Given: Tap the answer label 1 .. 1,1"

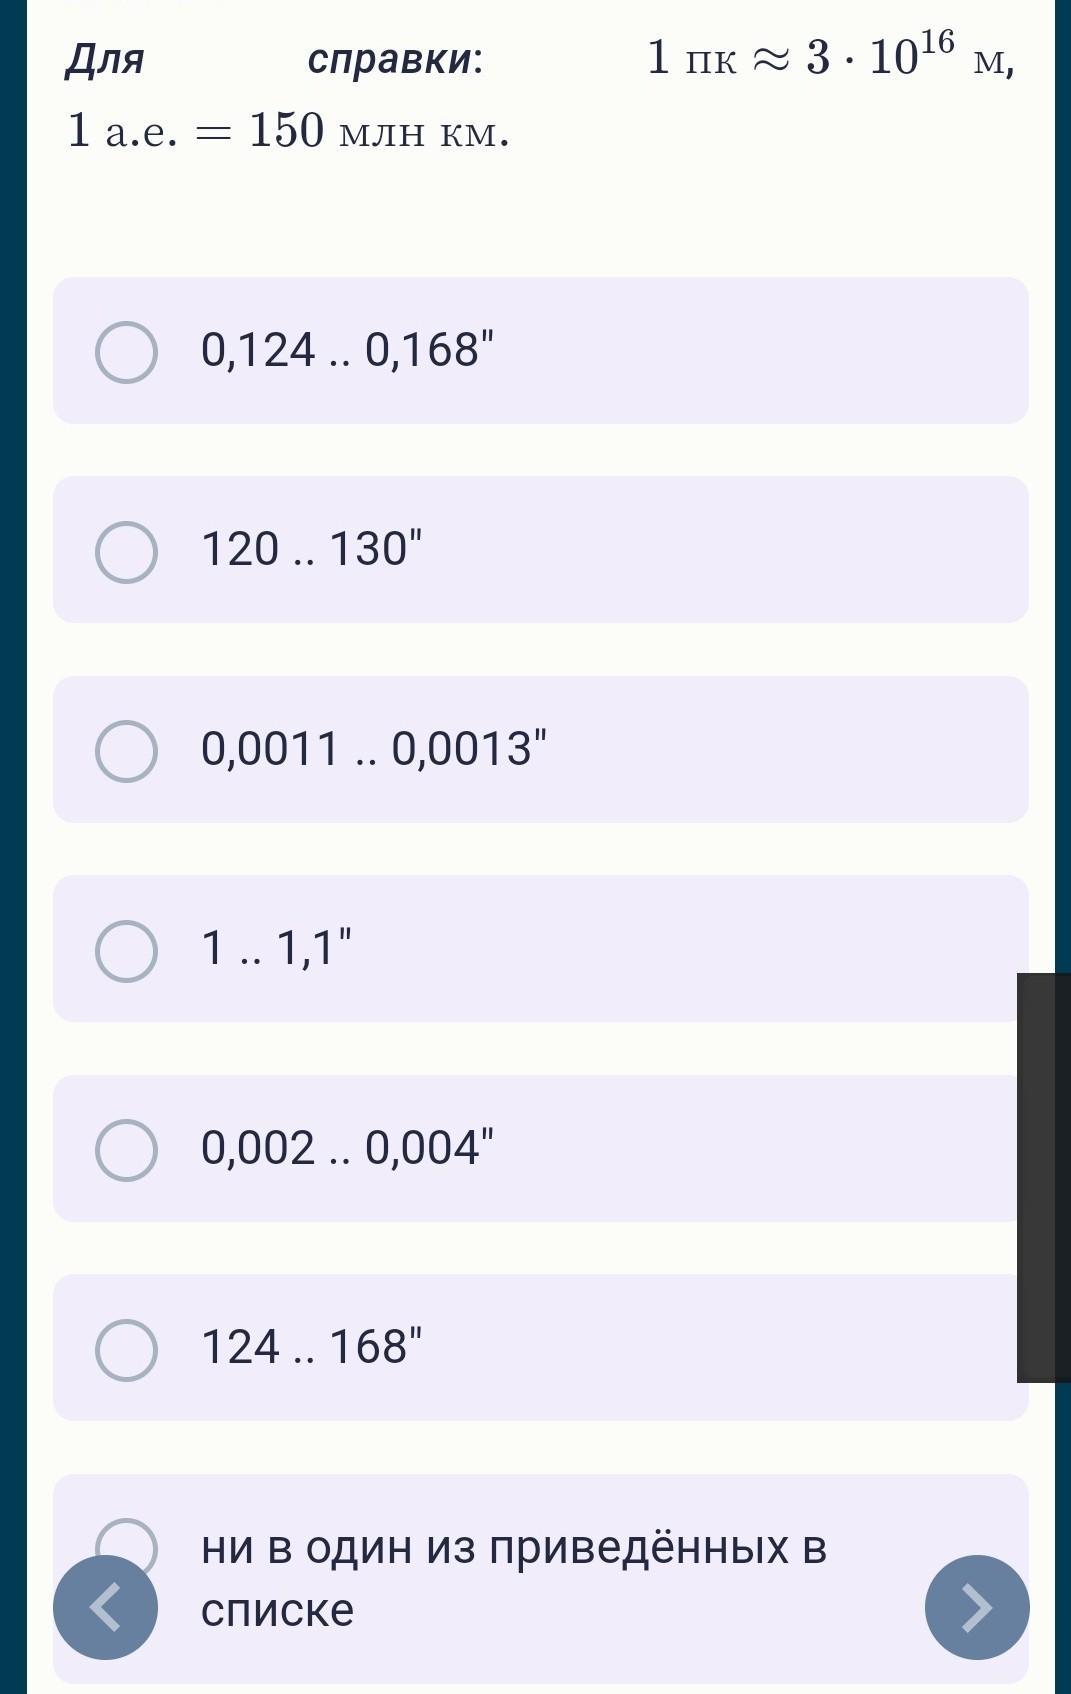Looking at the screenshot, I should pos(276,947).
